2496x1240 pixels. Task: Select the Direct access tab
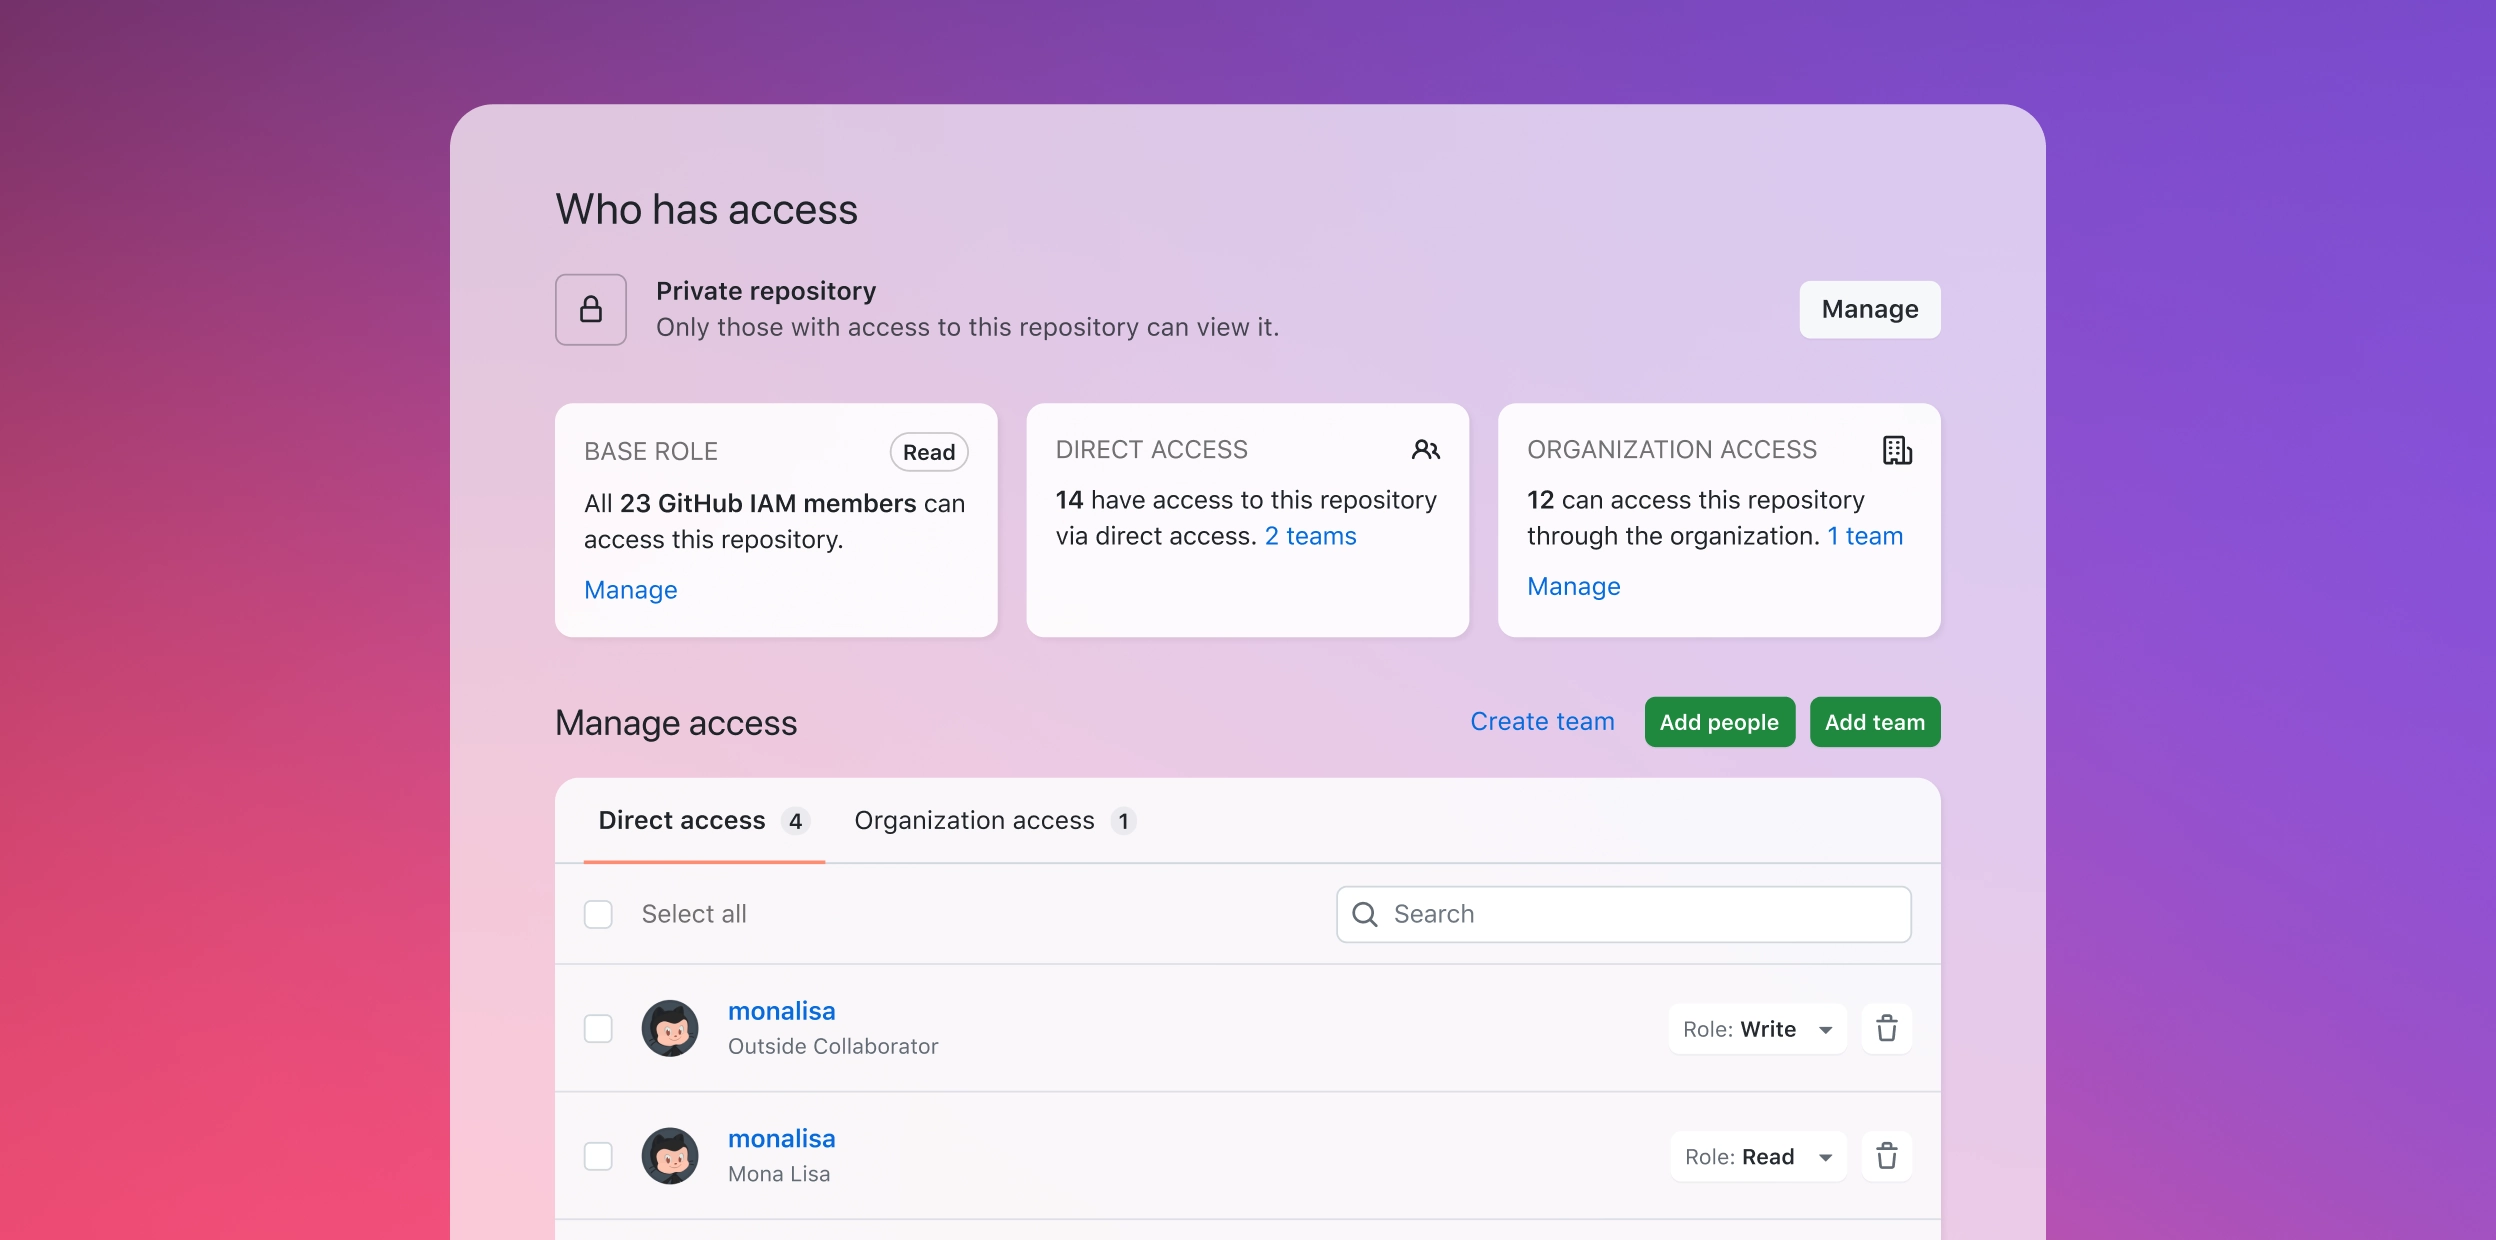pyautogui.click(x=681, y=820)
